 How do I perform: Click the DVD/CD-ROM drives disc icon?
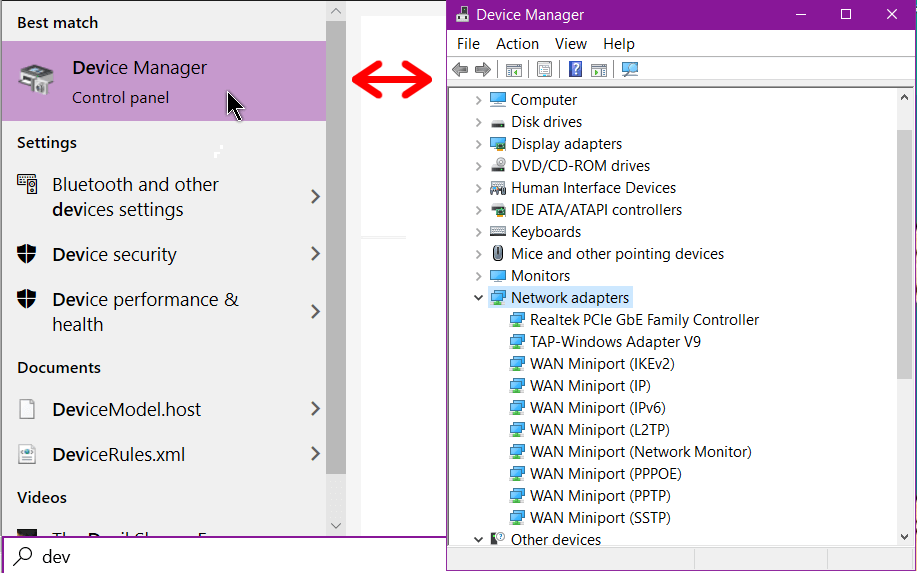[497, 165]
